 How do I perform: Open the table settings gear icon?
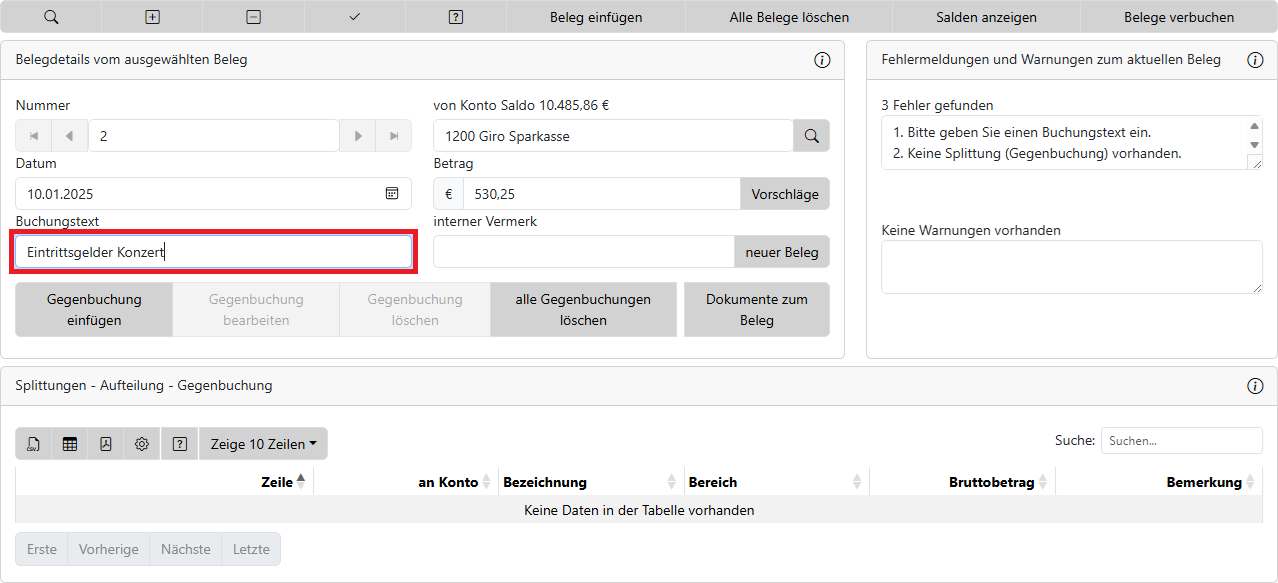(x=142, y=444)
